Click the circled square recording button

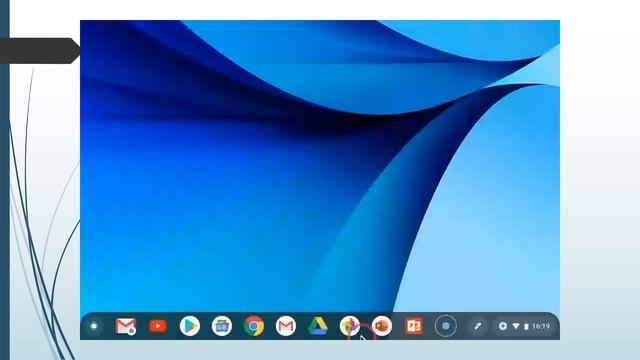click(446, 326)
